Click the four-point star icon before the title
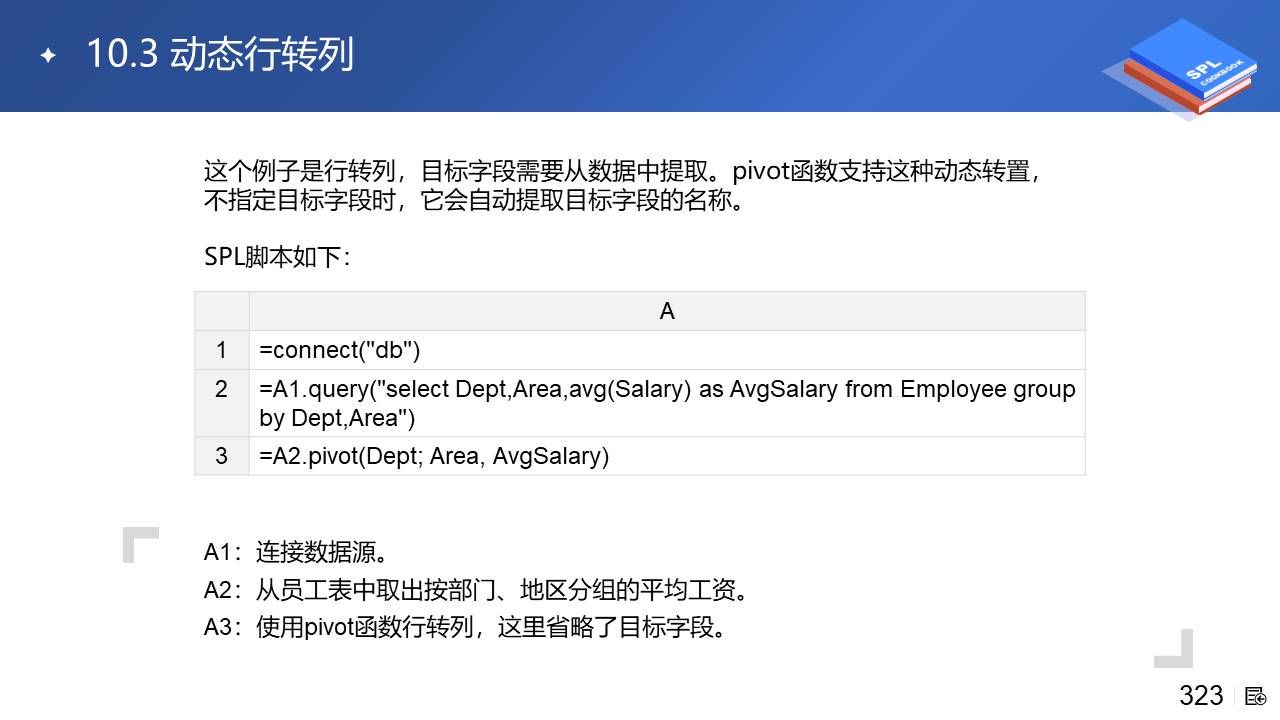This screenshot has width=1280, height=720. point(48,55)
